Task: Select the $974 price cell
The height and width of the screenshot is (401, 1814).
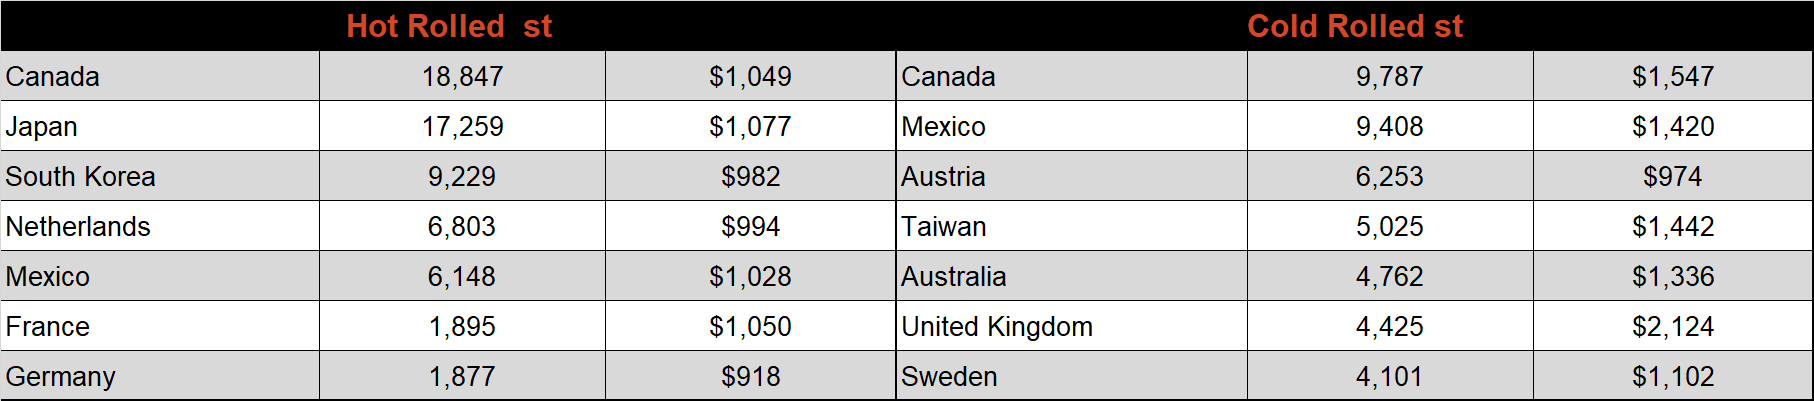Action: point(1673,176)
